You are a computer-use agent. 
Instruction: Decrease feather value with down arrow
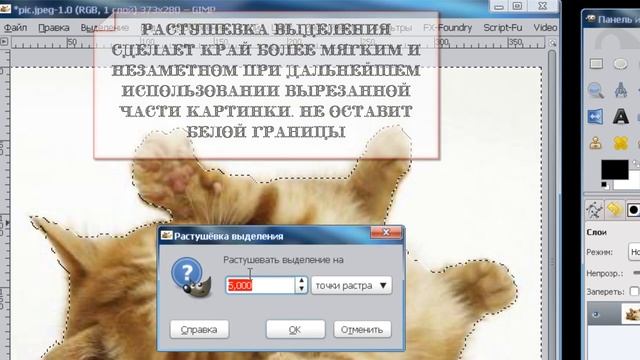point(301,289)
